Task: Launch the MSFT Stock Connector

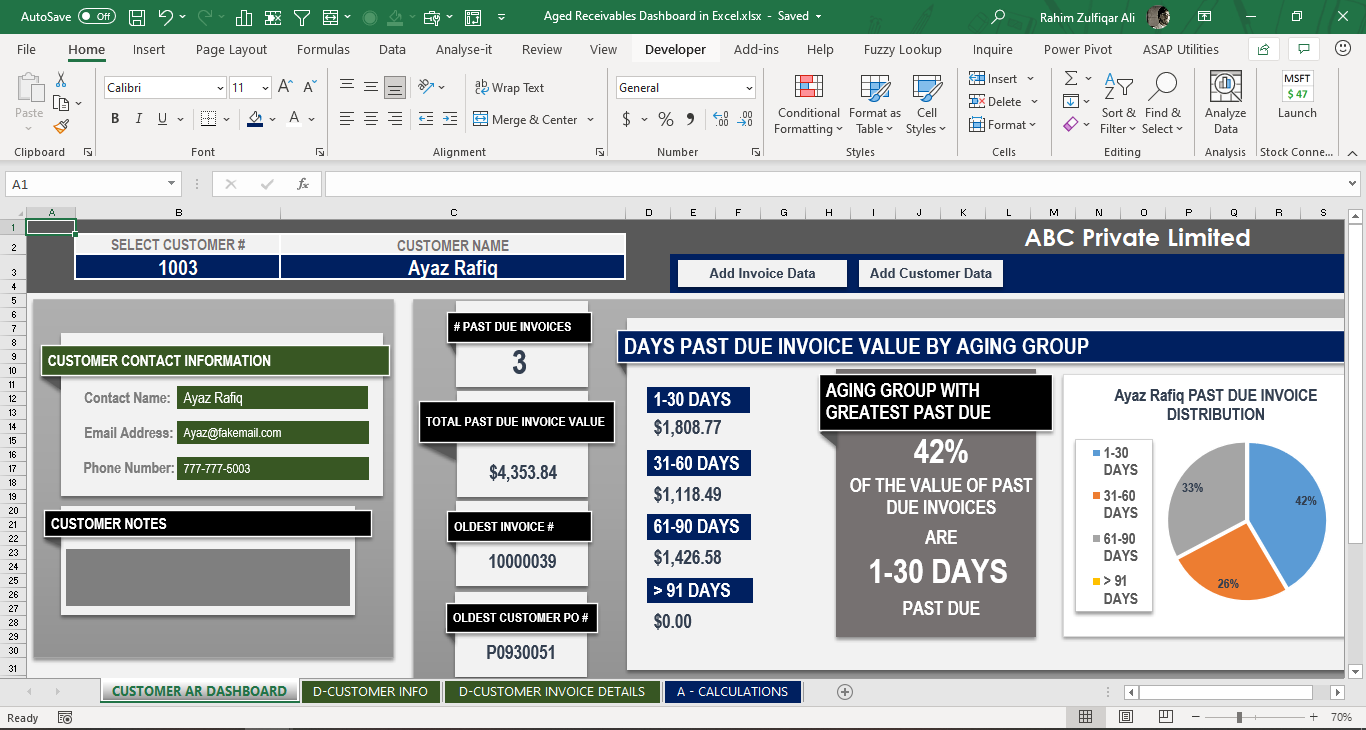Action: click(x=1297, y=95)
